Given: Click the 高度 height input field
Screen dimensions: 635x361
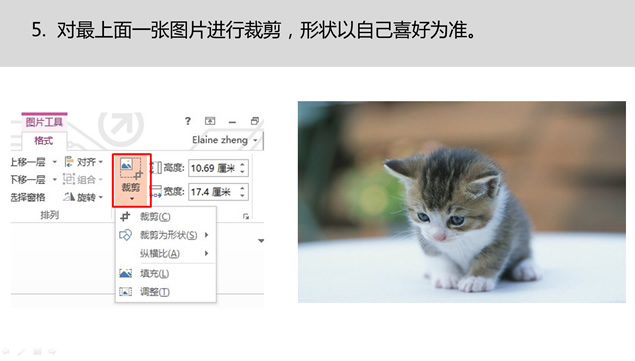Looking at the screenshot, I should tap(213, 168).
